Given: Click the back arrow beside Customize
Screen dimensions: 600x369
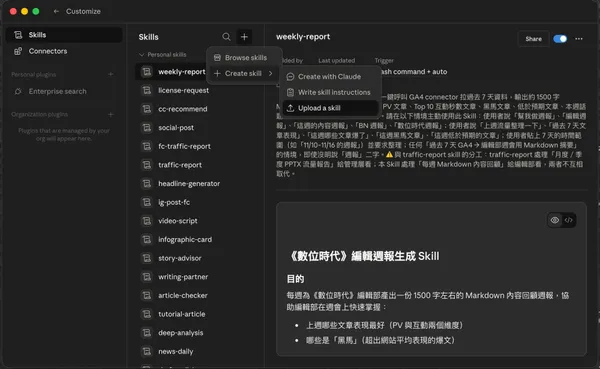Looking at the screenshot, I should tap(56, 11).
